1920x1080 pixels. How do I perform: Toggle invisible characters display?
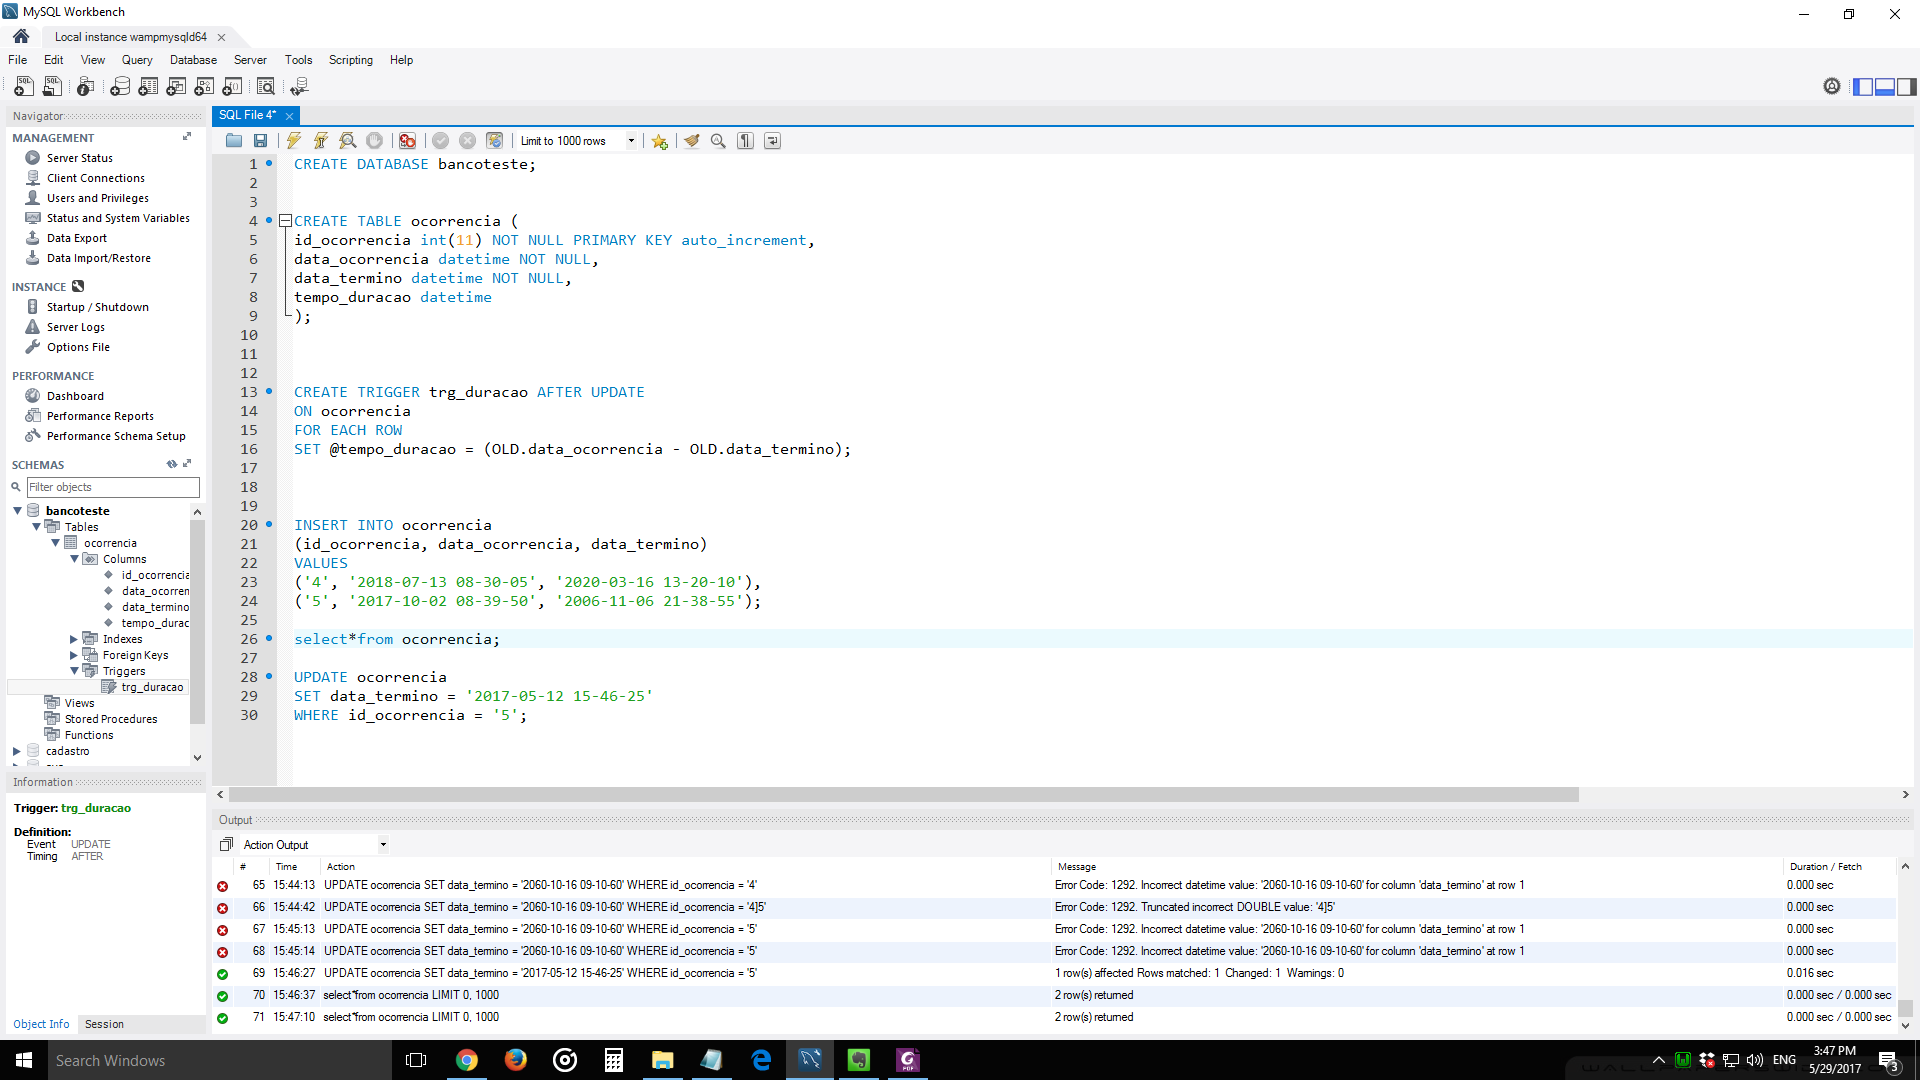point(745,141)
